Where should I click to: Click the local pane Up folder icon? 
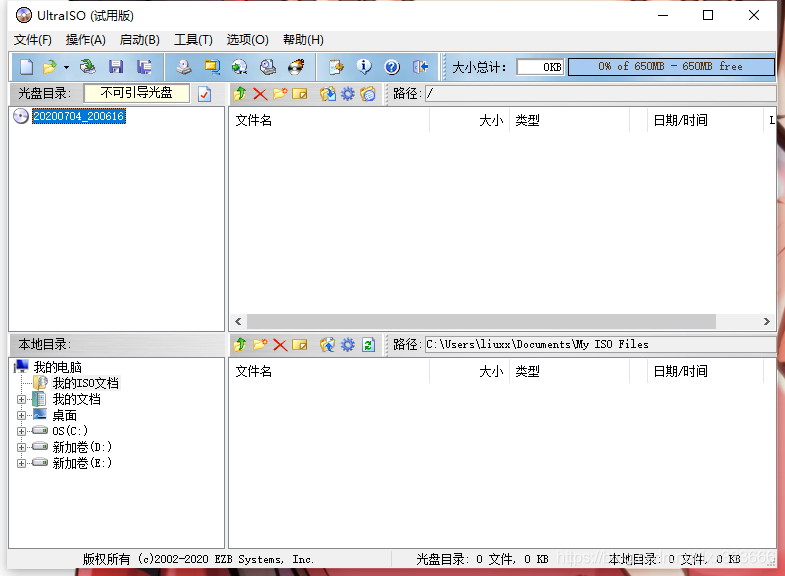coord(240,344)
